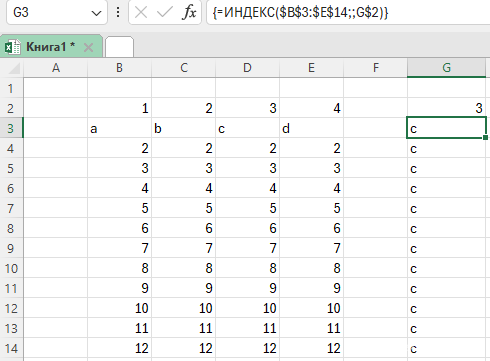The width and height of the screenshot is (490, 361).
Task: Click cell G2 containing 3
Action: click(x=446, y=108)
